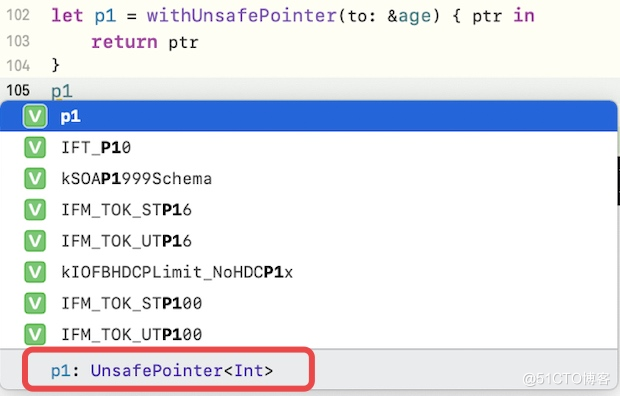
Task: Click the V icon next to IFM_TOK_STP16
Action: (x=35, y=210)
